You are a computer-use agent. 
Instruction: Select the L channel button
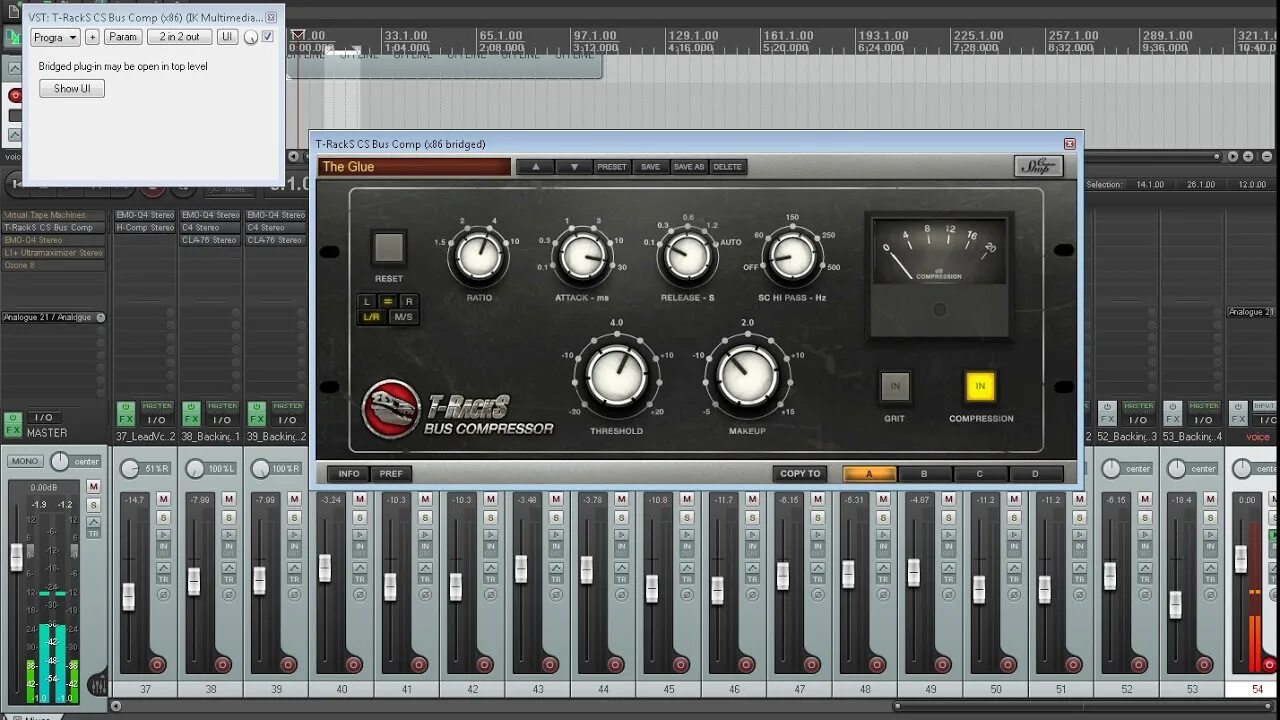[x=367, y=300]
